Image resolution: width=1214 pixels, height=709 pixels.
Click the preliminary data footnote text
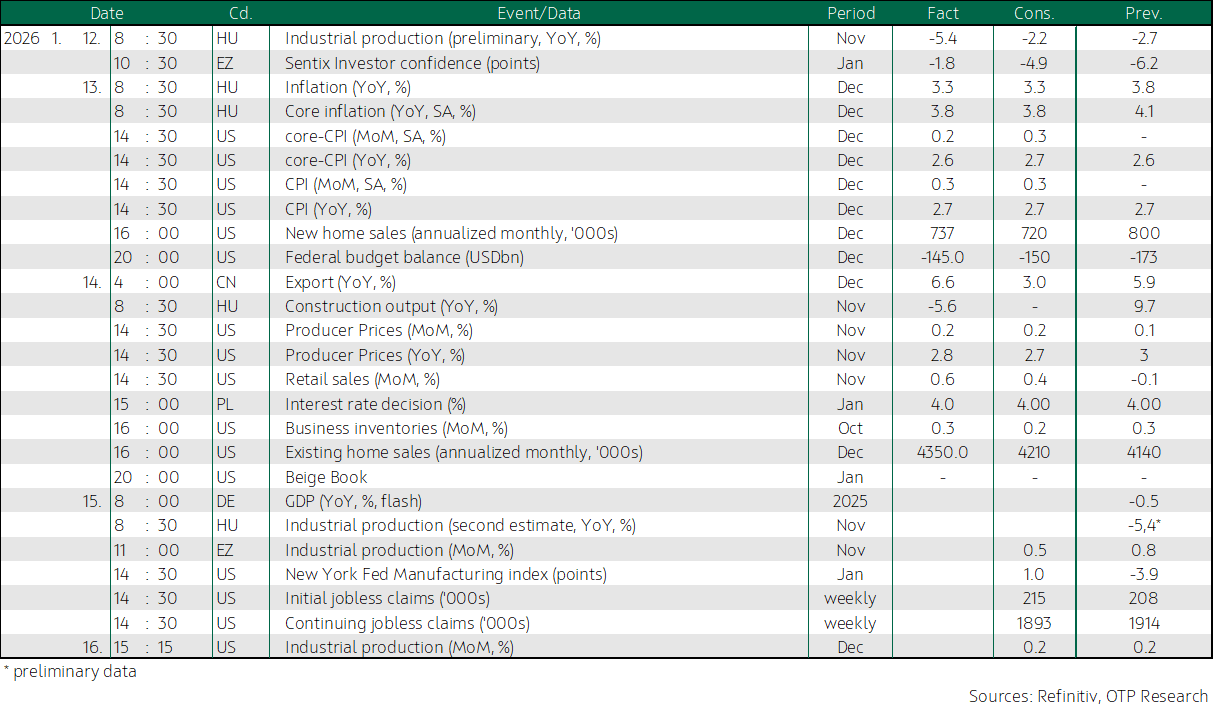click(70, 671)
